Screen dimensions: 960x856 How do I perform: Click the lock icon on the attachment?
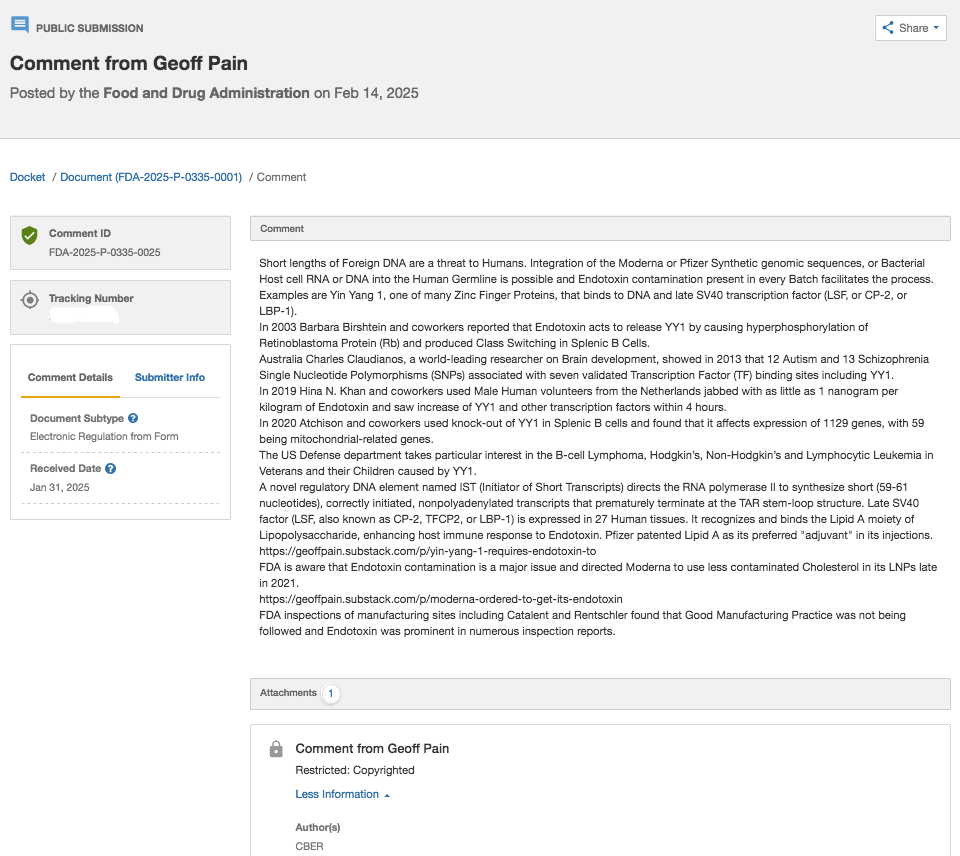(x=276, y=749)
